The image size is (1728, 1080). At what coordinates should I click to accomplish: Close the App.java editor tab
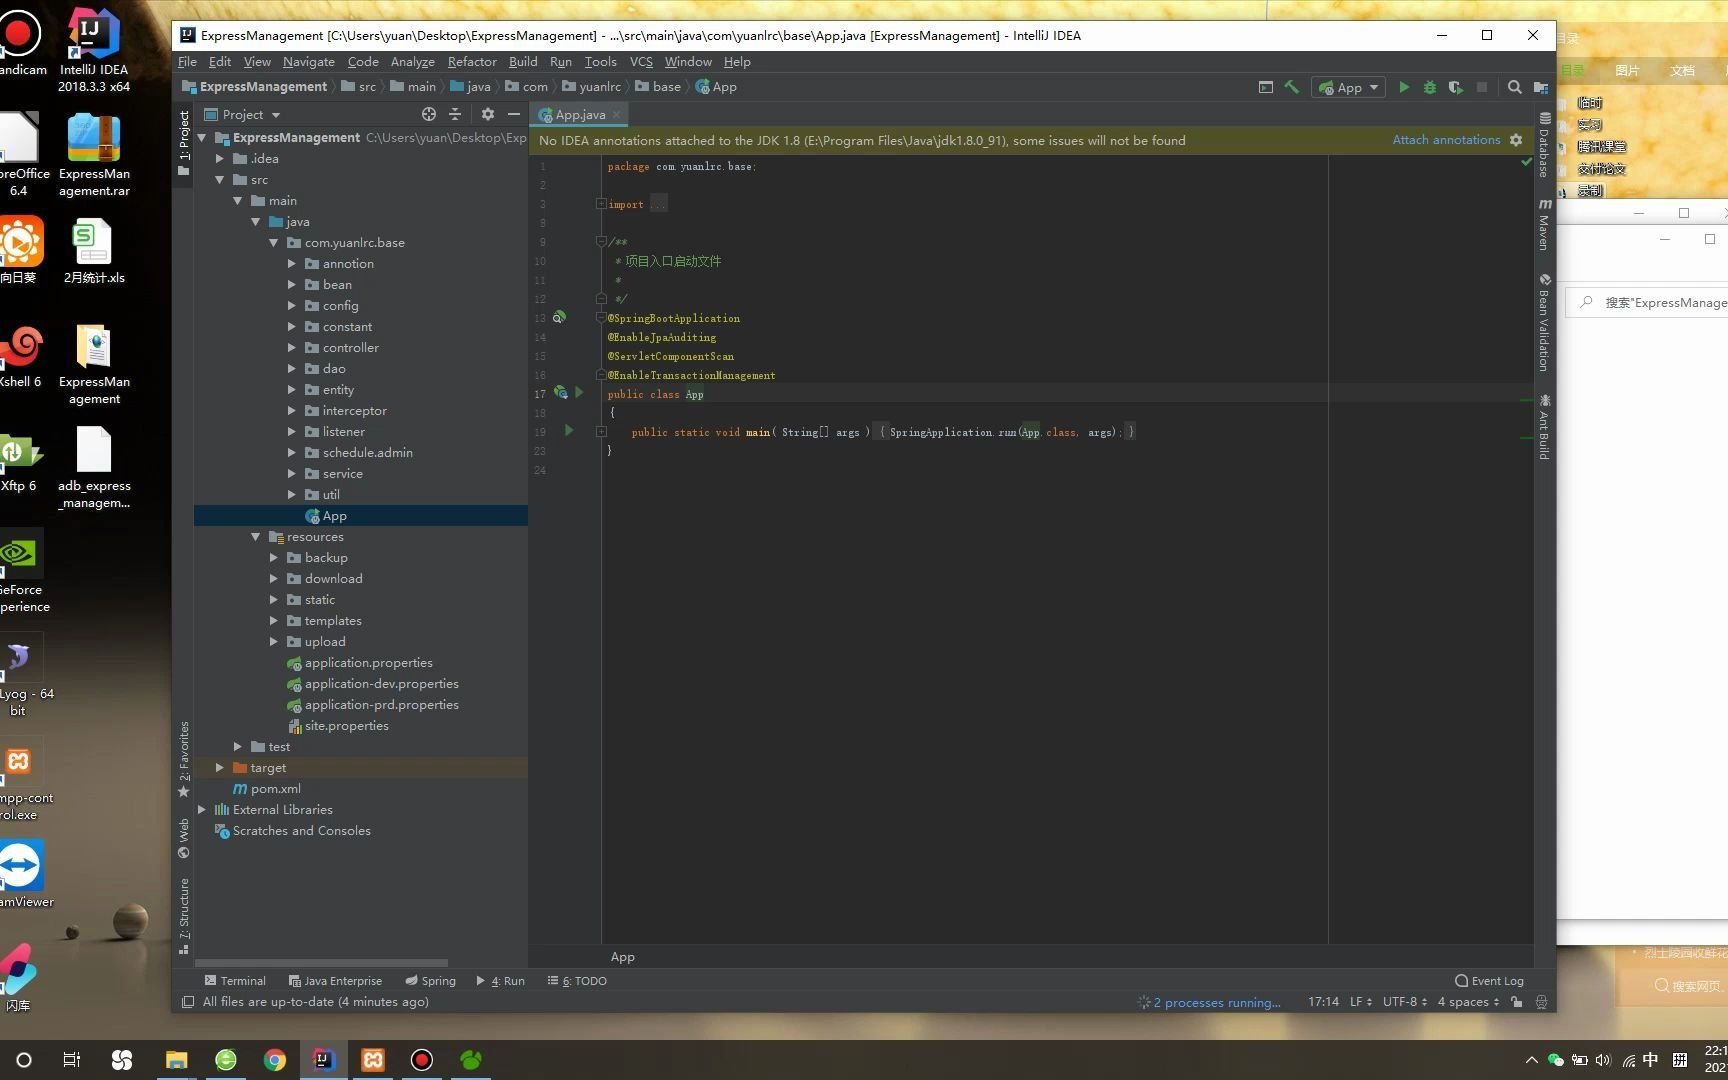coord(617,115)
